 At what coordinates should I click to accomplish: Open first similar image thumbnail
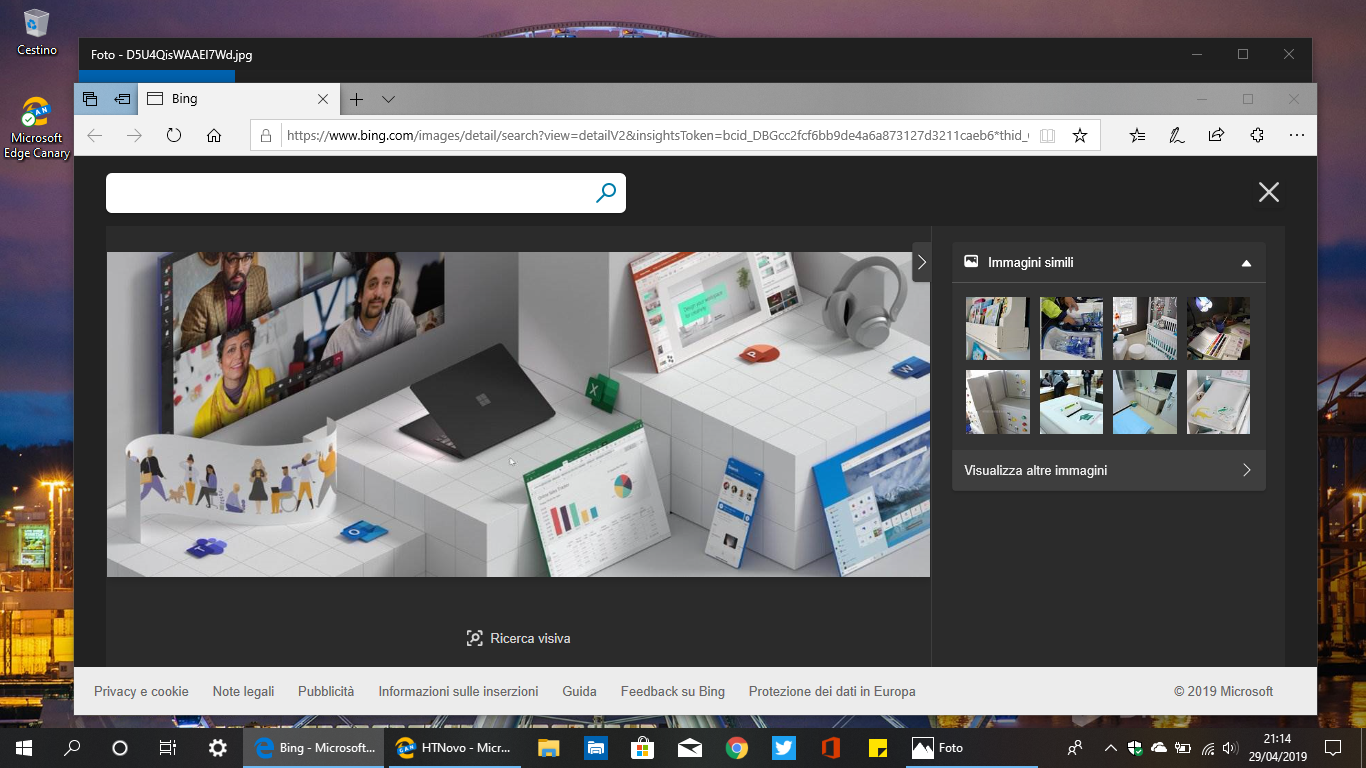[x=997, y=328]
